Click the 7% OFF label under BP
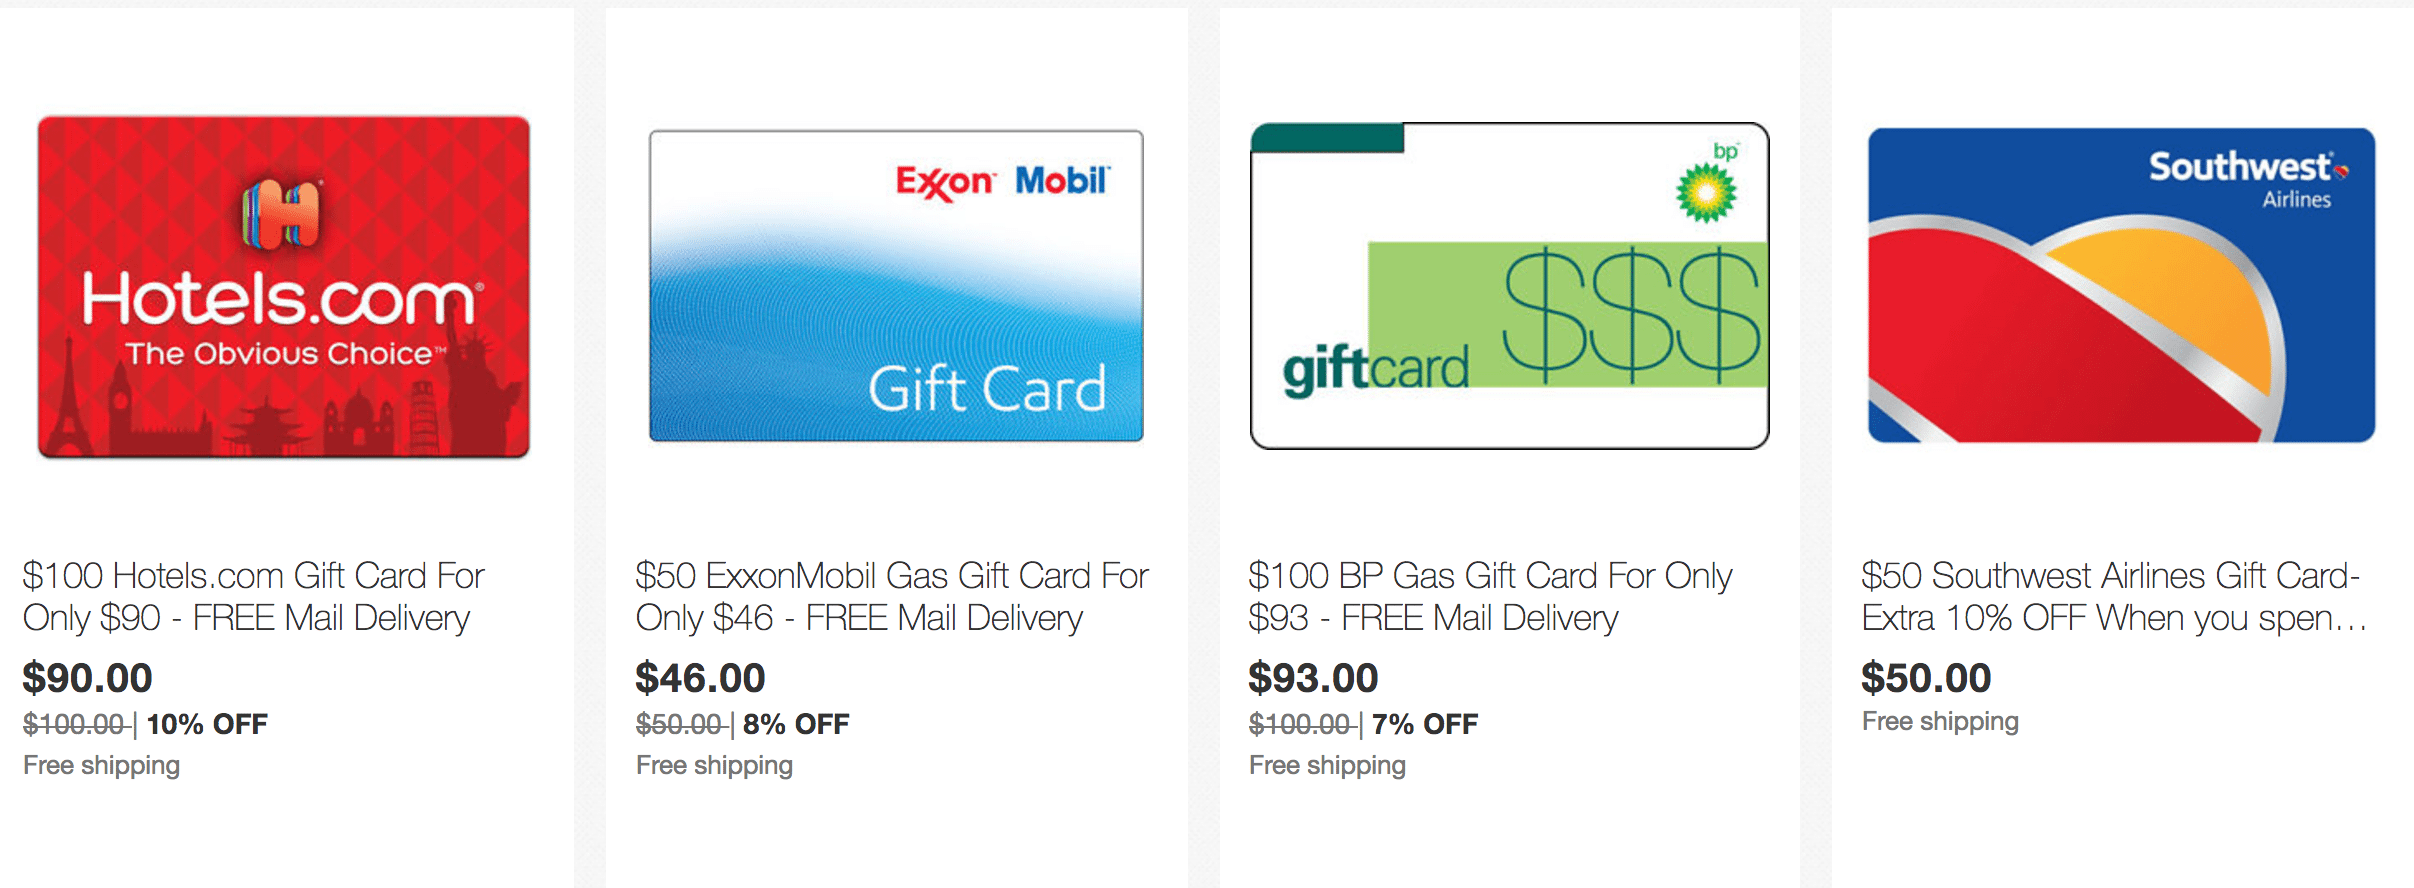 (x=1425, y=724)
